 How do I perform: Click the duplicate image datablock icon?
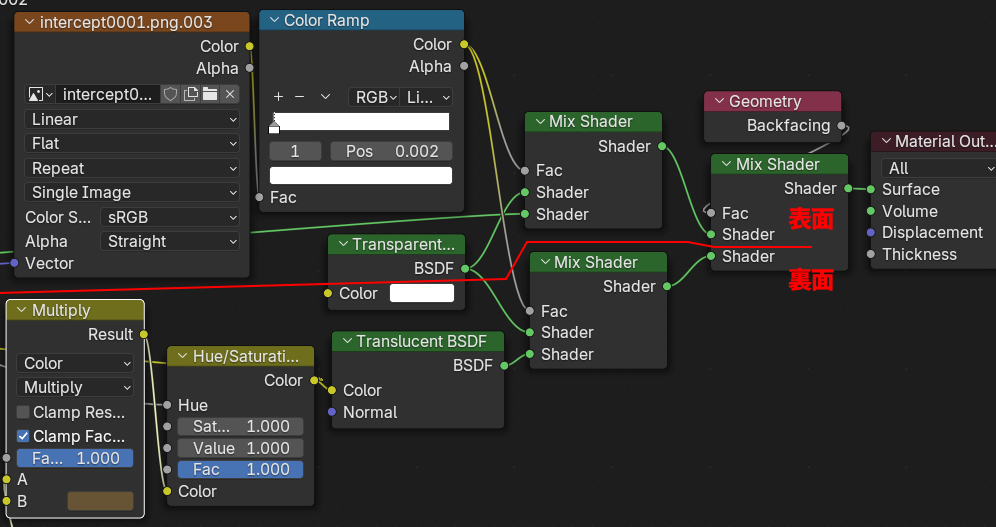190,94
